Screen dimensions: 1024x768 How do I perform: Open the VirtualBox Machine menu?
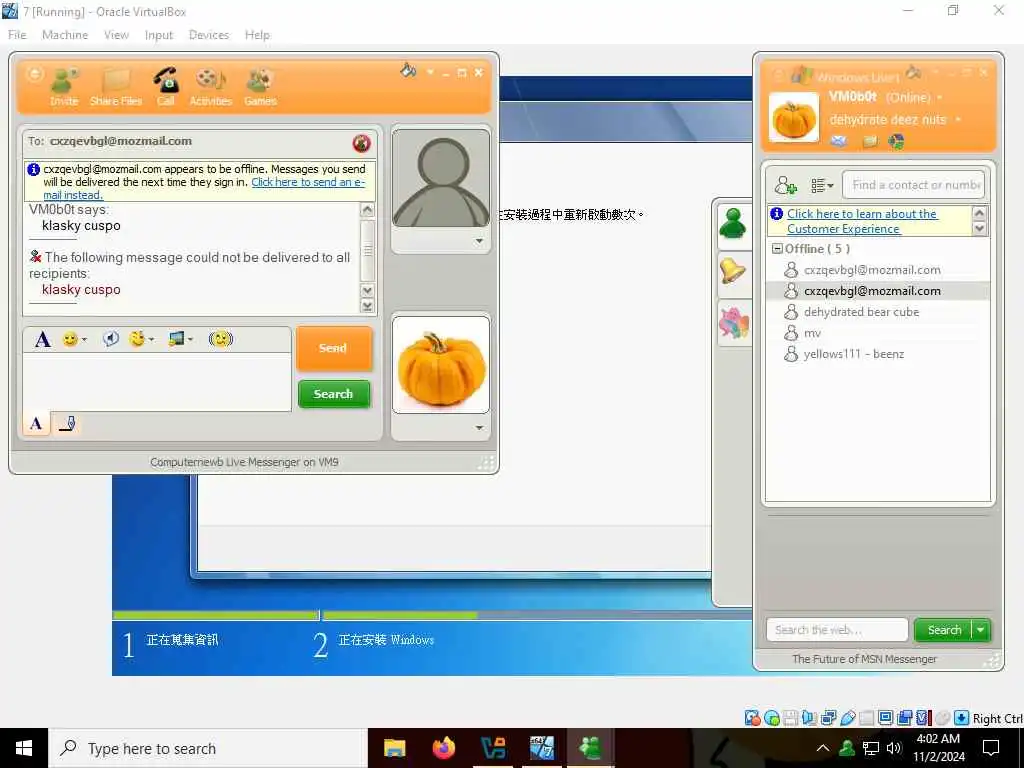coord(65,35)
